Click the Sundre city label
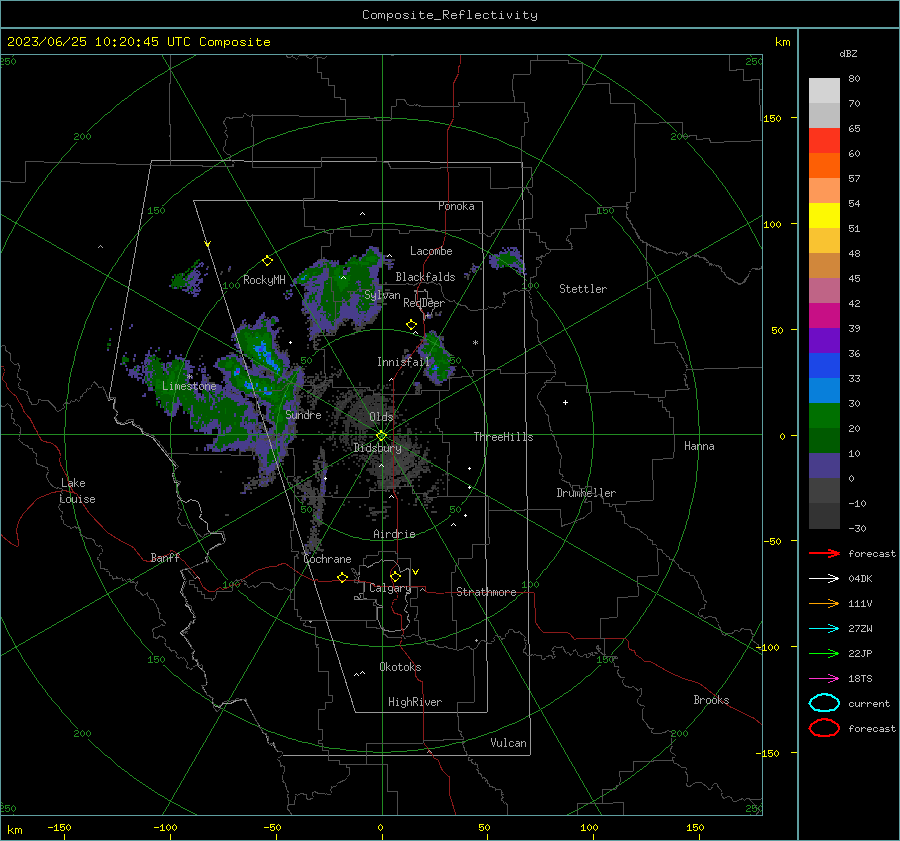This screenshot has width=900, height=841. pyautogui.click(x=303, y=414)
